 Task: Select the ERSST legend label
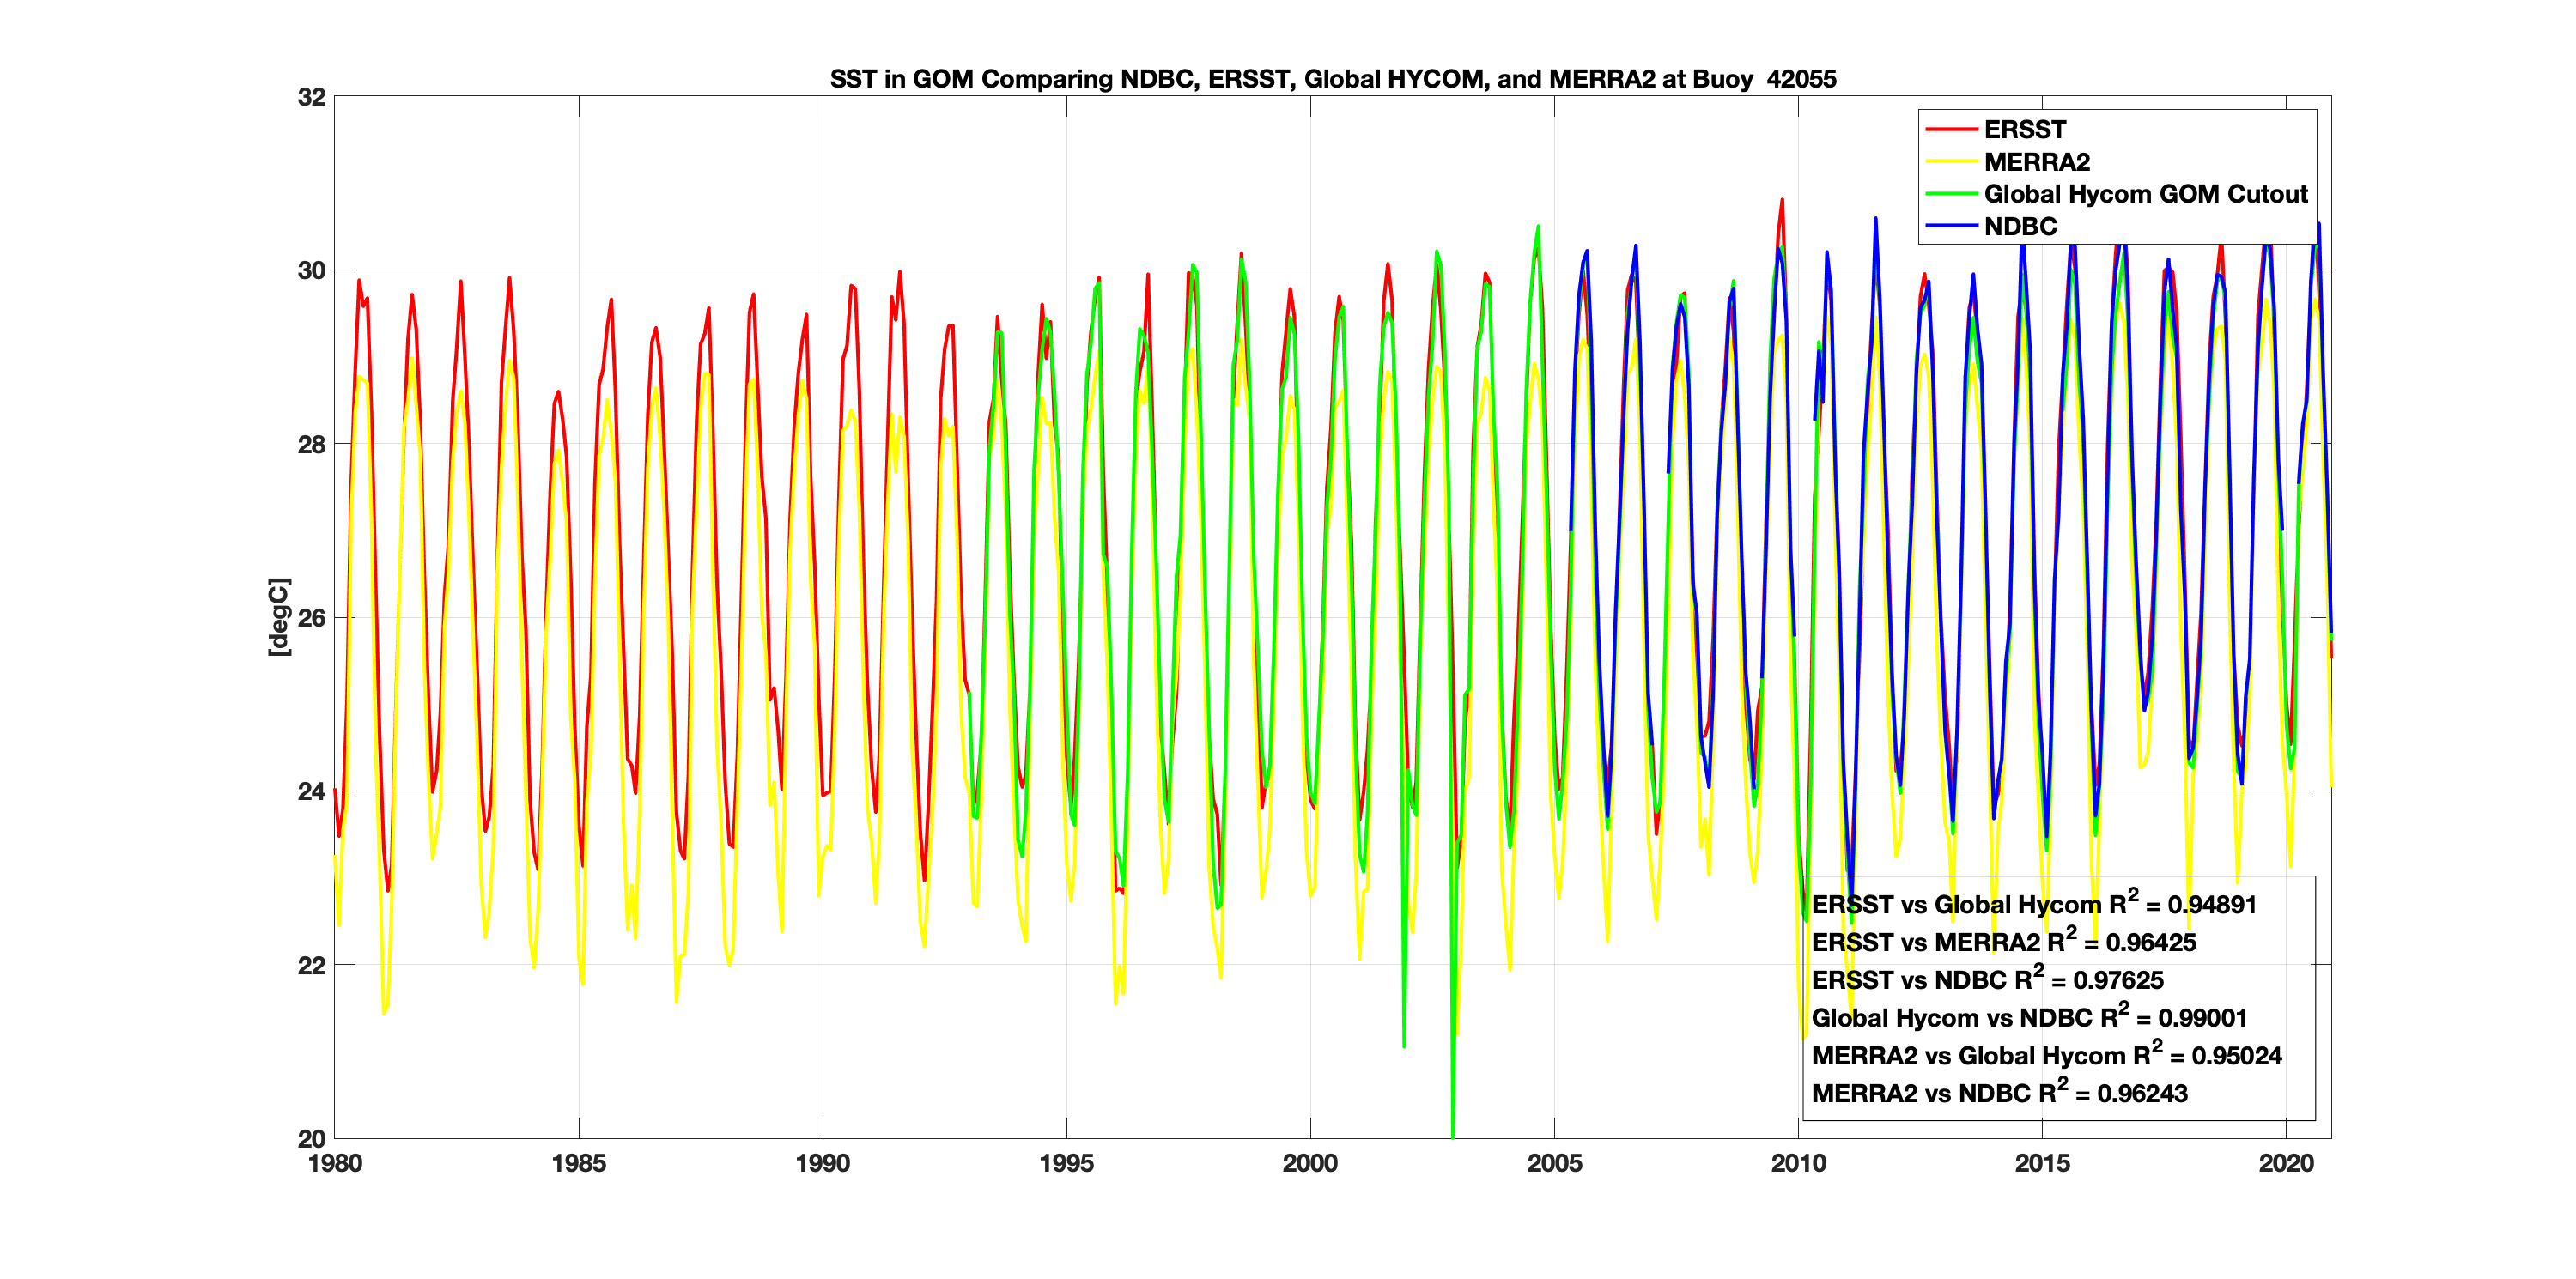click(x=2024, y=130)
